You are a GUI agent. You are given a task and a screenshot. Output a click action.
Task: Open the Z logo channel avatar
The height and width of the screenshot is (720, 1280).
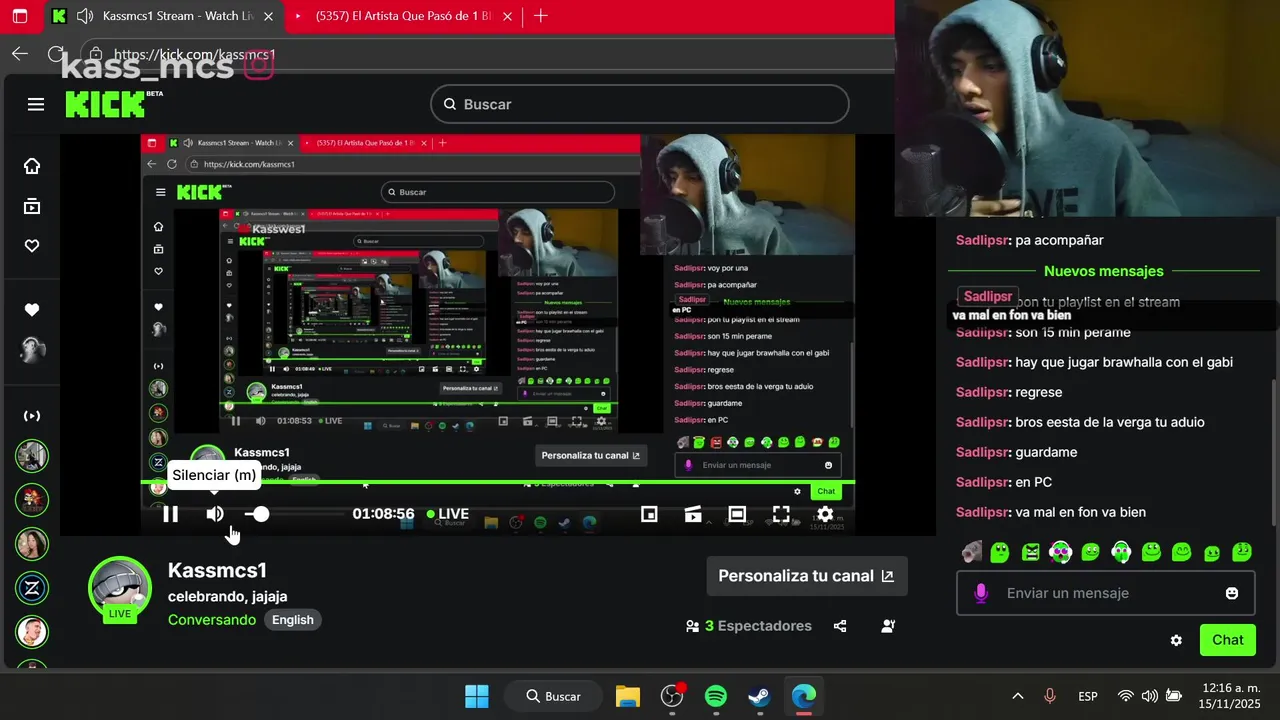pos(32,588)
